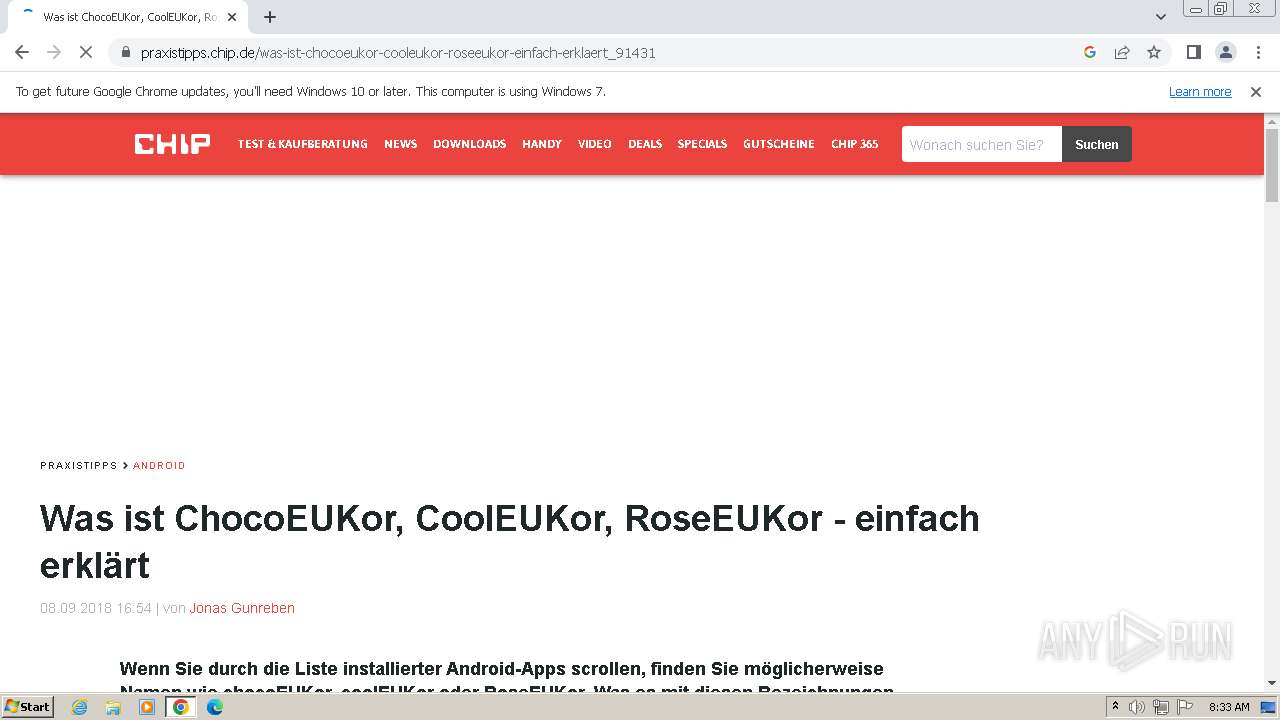Open the Video section

595,144
